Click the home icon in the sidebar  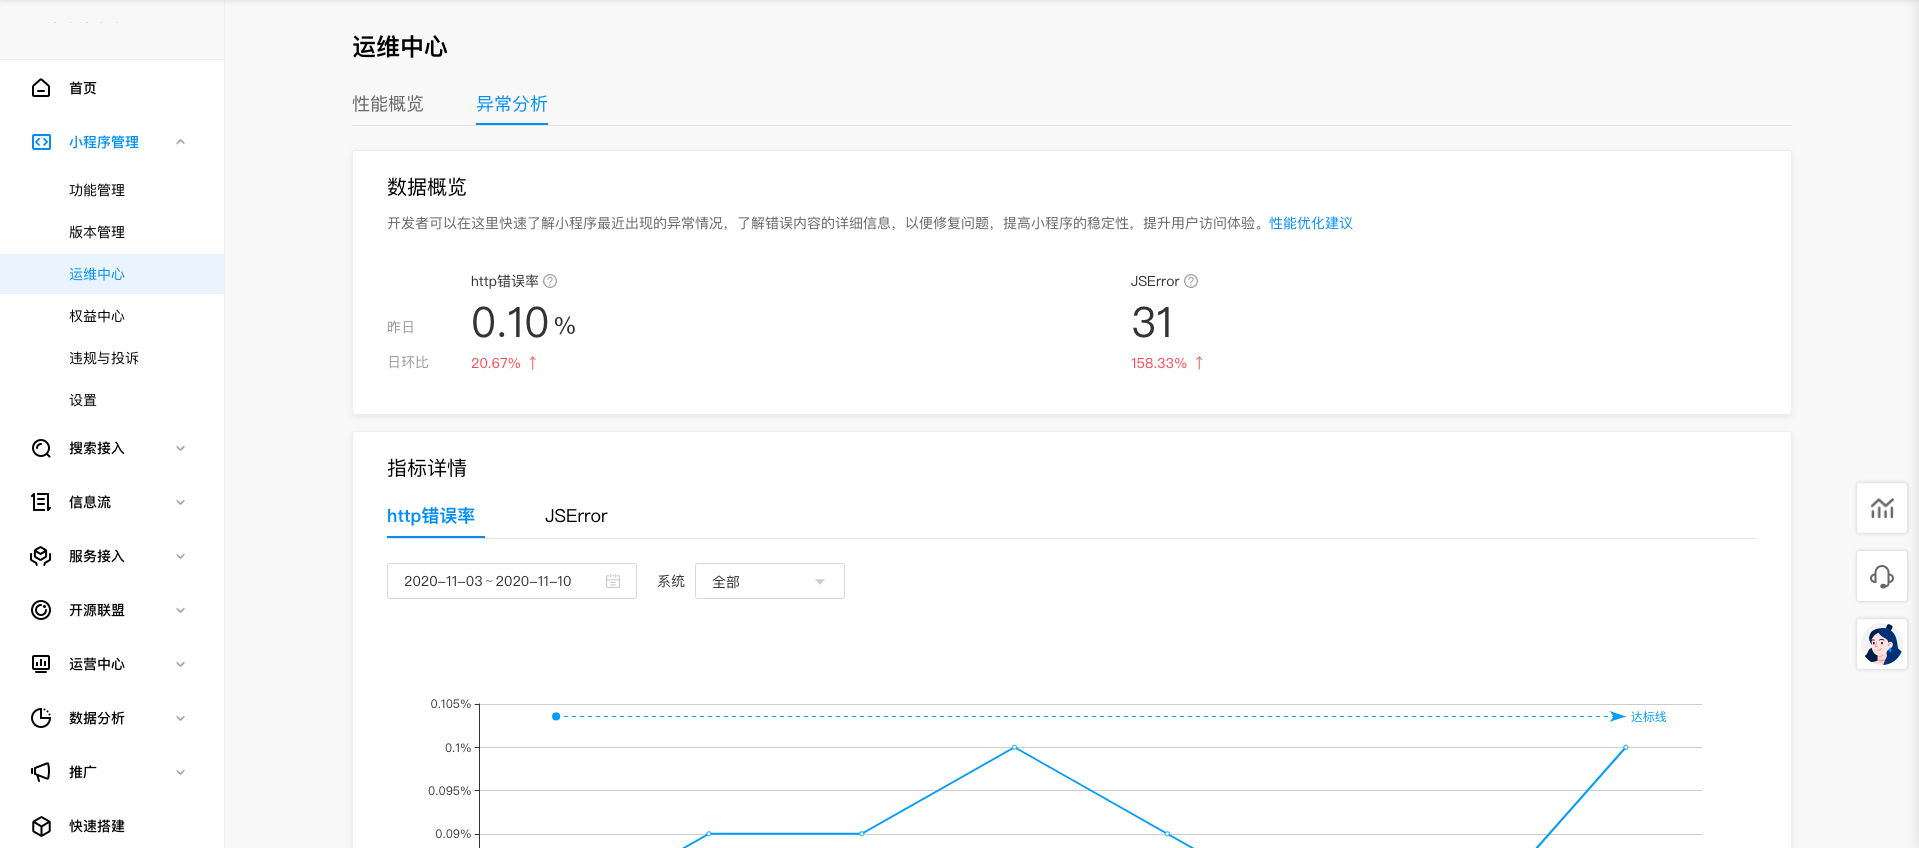point(41,88)
